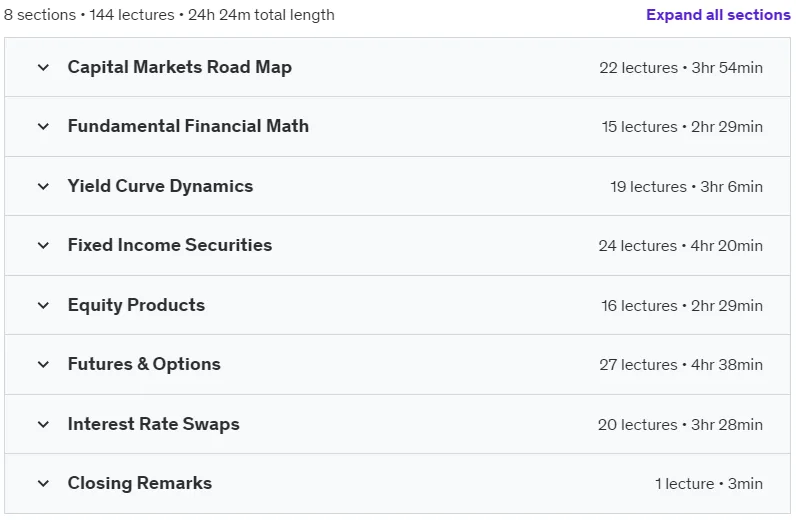Click the chevron beside Yield Curve Dynamics

(x=44, y=186)
